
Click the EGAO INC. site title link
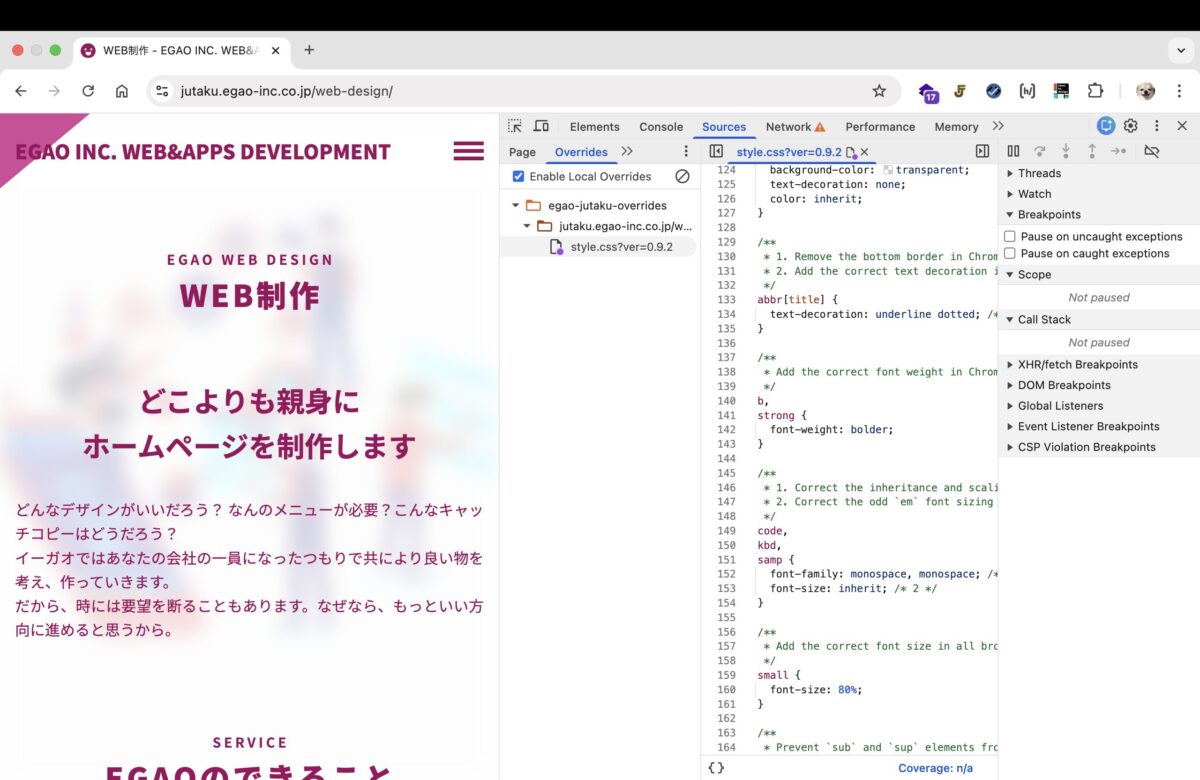click(203, 152)
